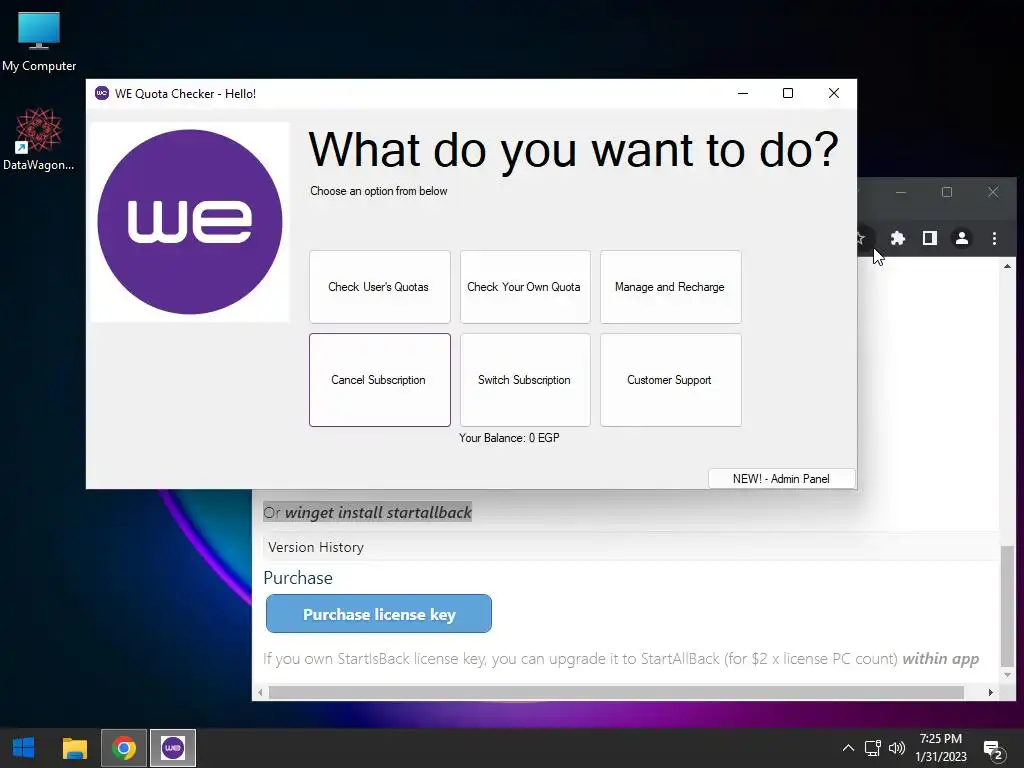Click WE icon in the title bar
This screenshot has width=1024, height=768.
pyautogui.click(x=102, y=93)
